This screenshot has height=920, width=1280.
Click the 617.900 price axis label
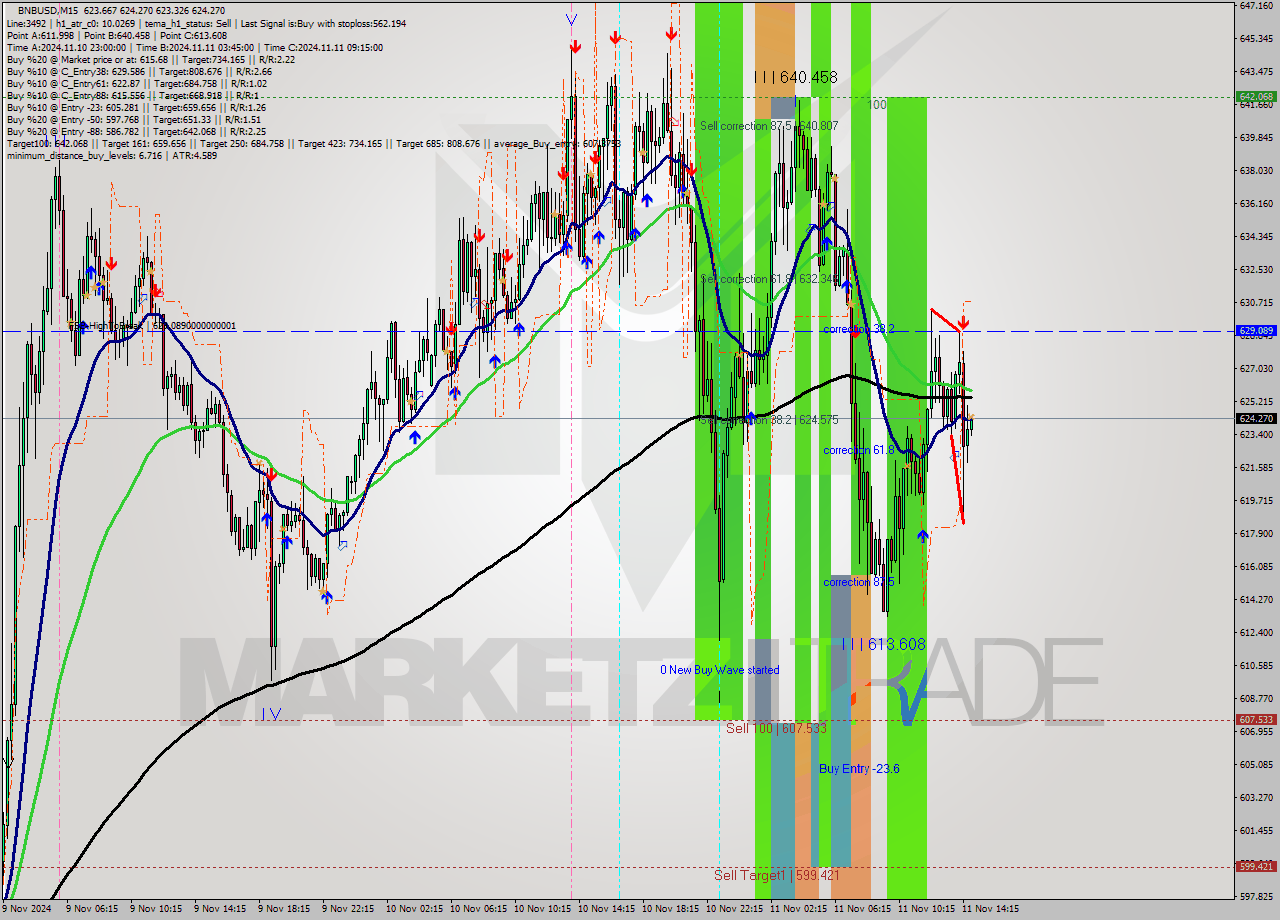(x=1256, y=533)
